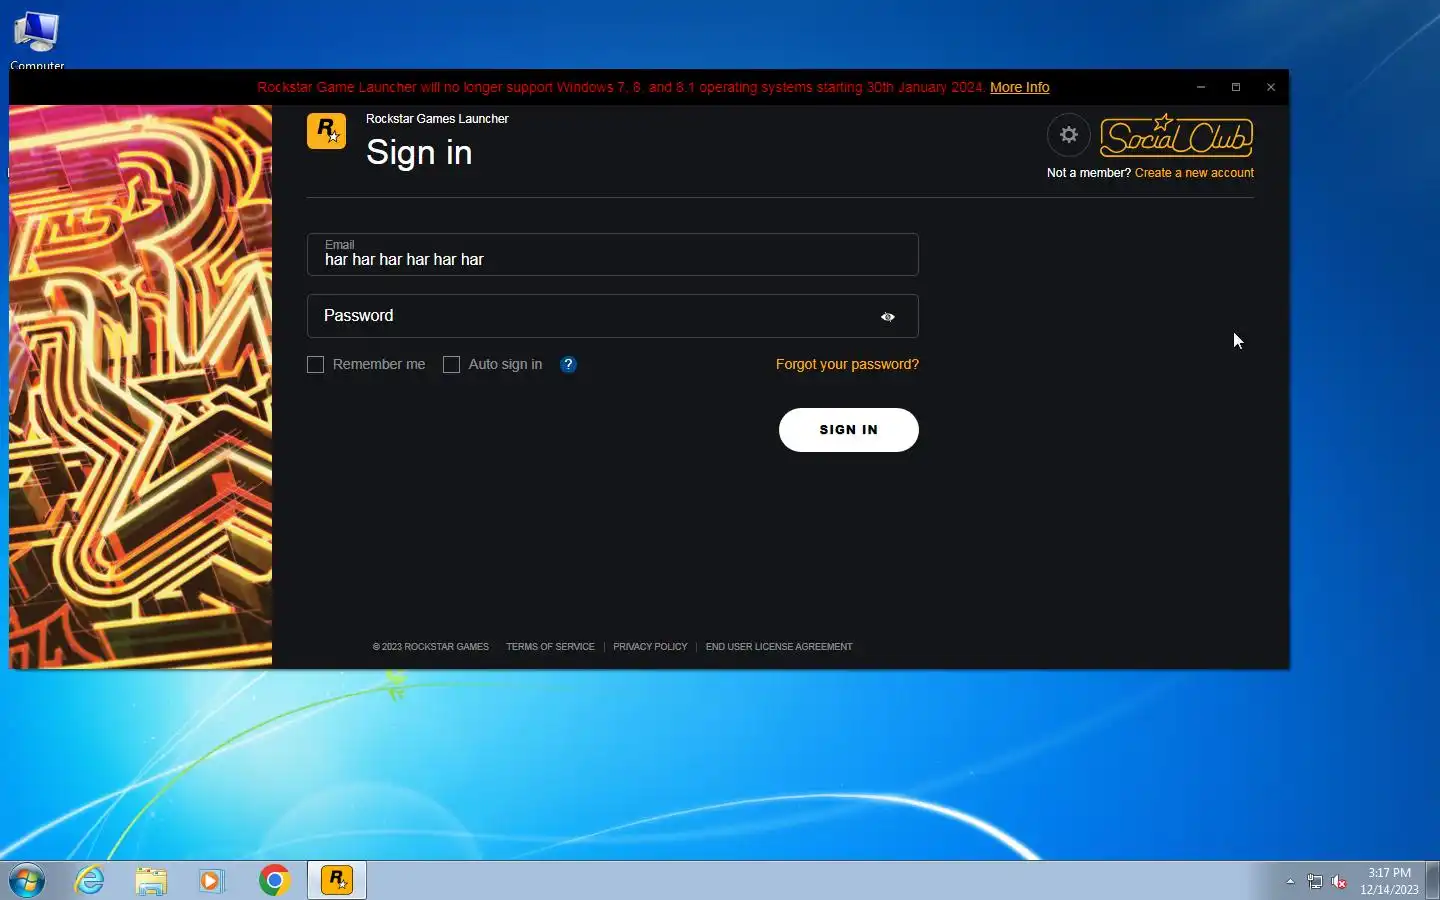Open the Terms of Service footer link
1440x900 pixels.
(x=550, y=647)
